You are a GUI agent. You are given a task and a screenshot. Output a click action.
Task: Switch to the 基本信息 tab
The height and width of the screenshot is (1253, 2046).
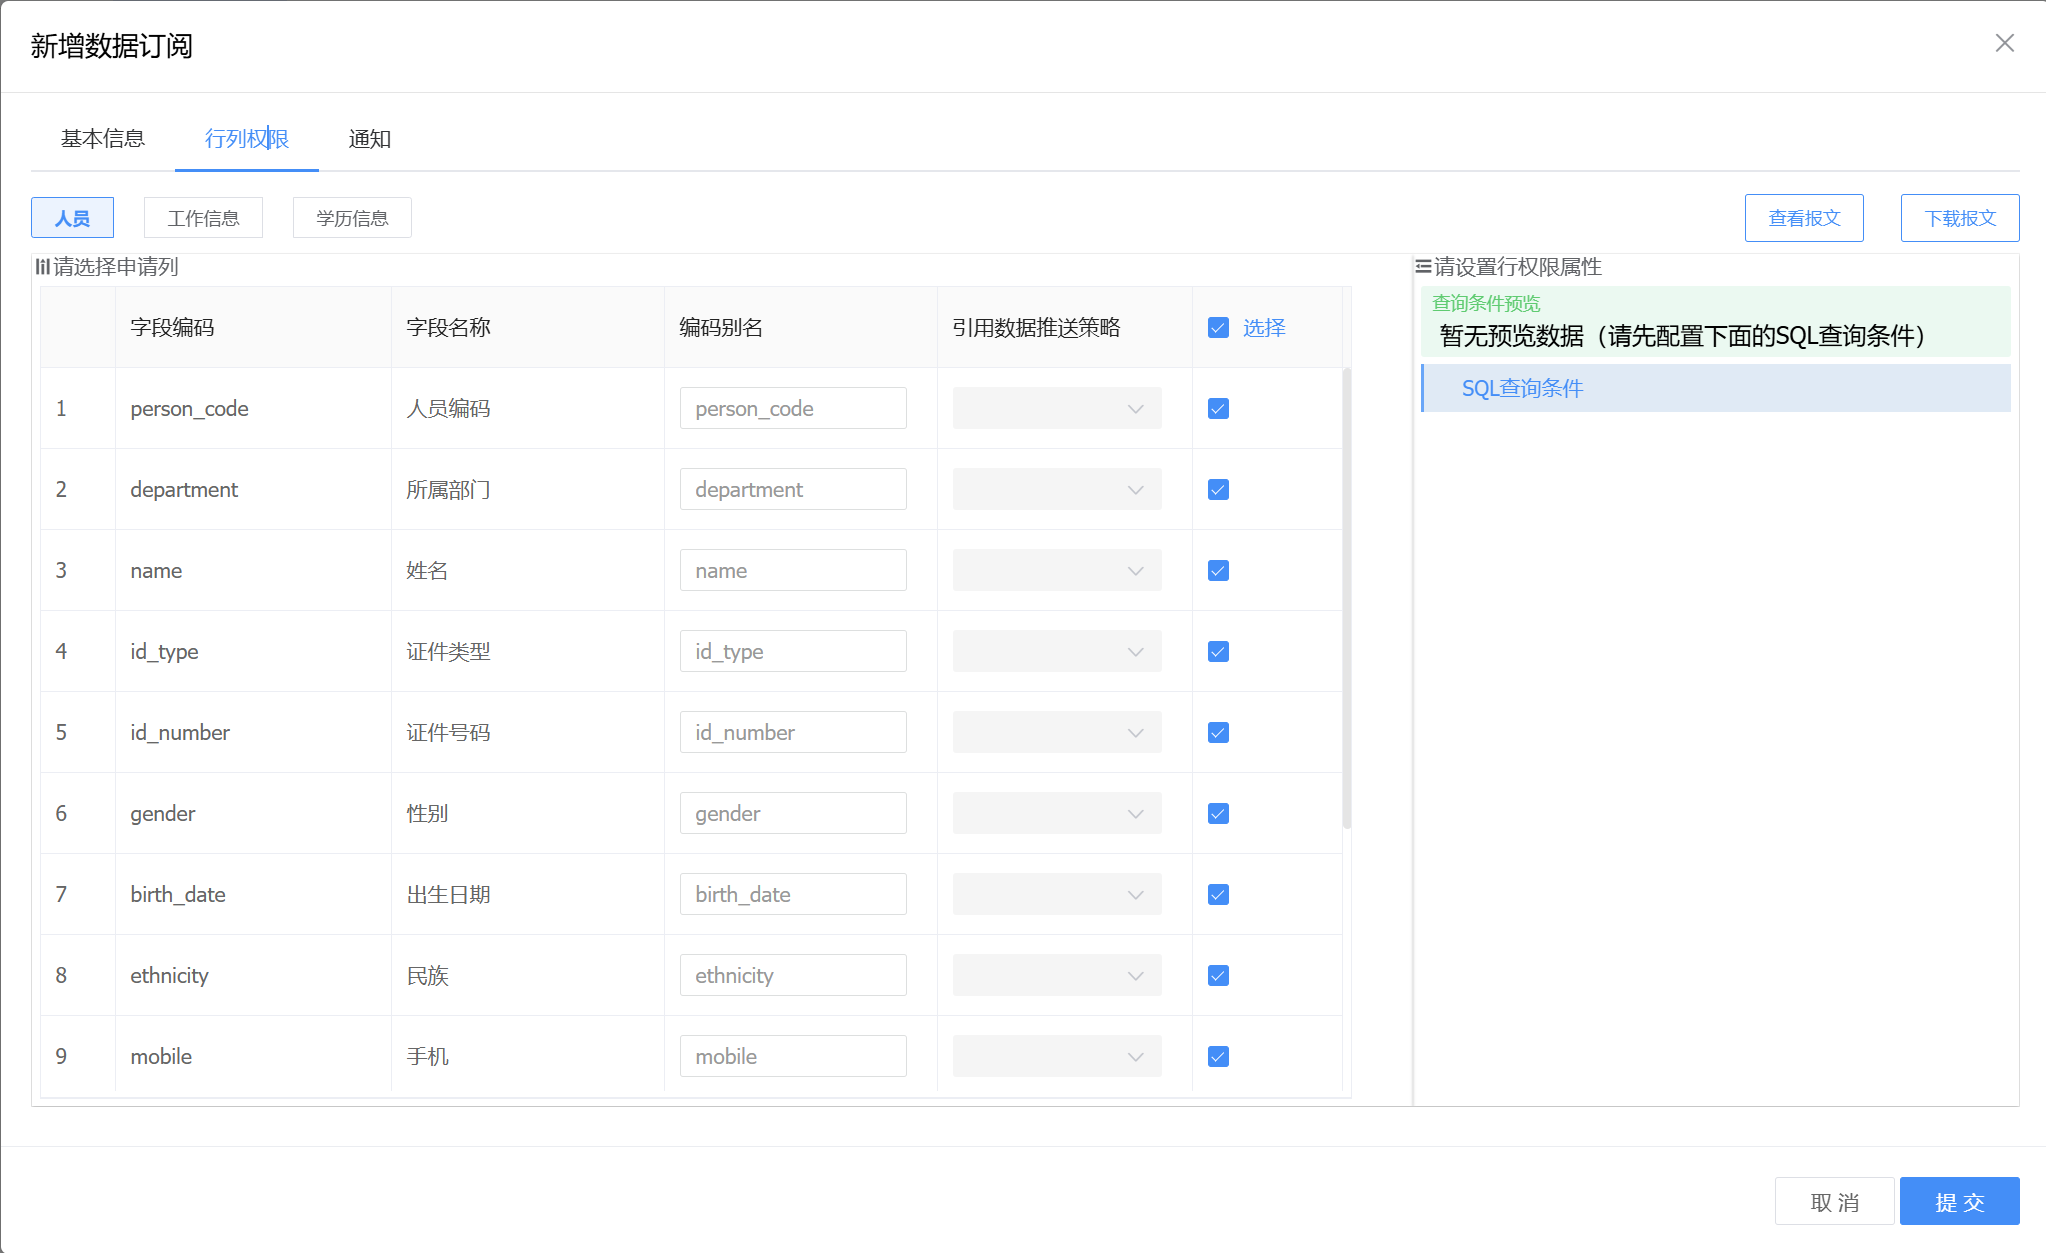[103, 139]
